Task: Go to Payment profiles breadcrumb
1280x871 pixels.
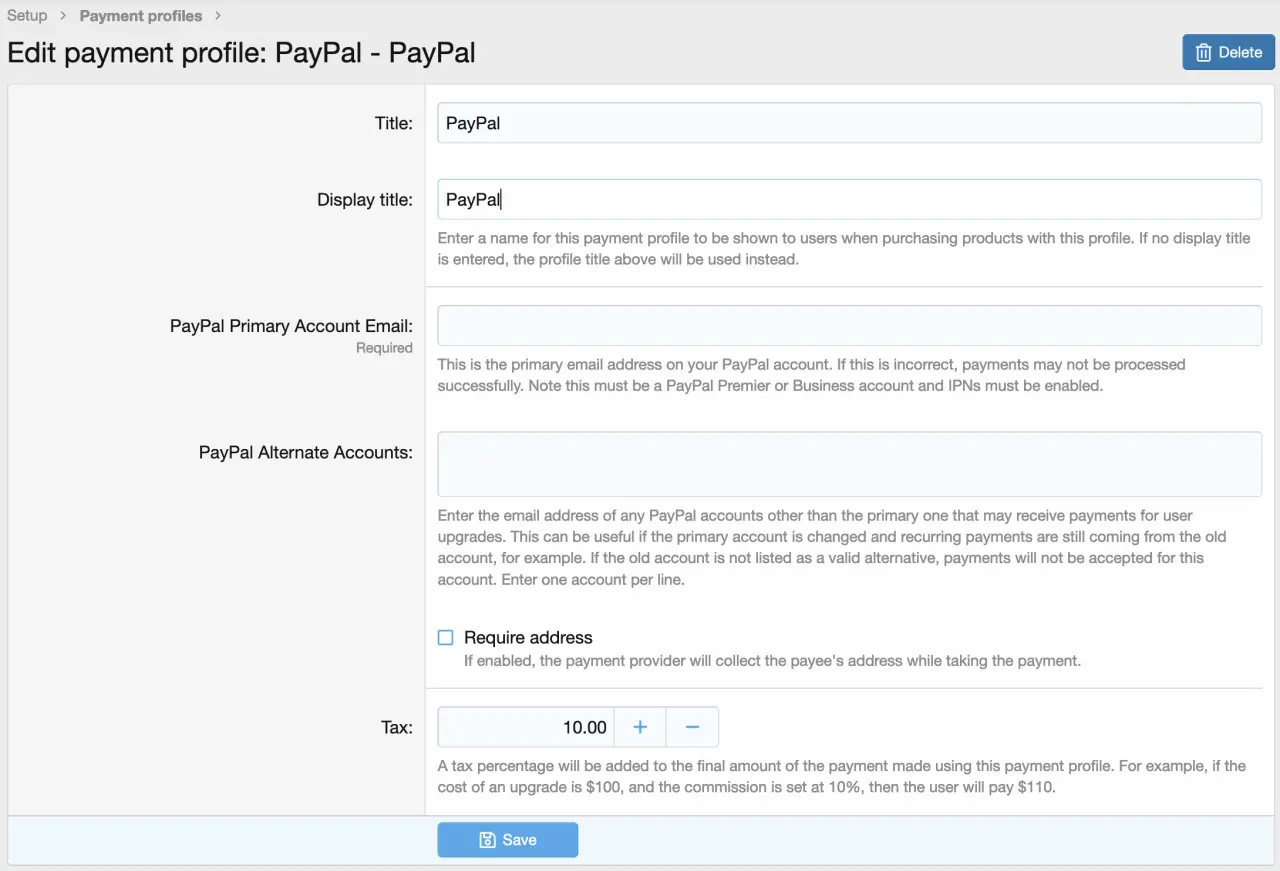Action: [140, 16]
